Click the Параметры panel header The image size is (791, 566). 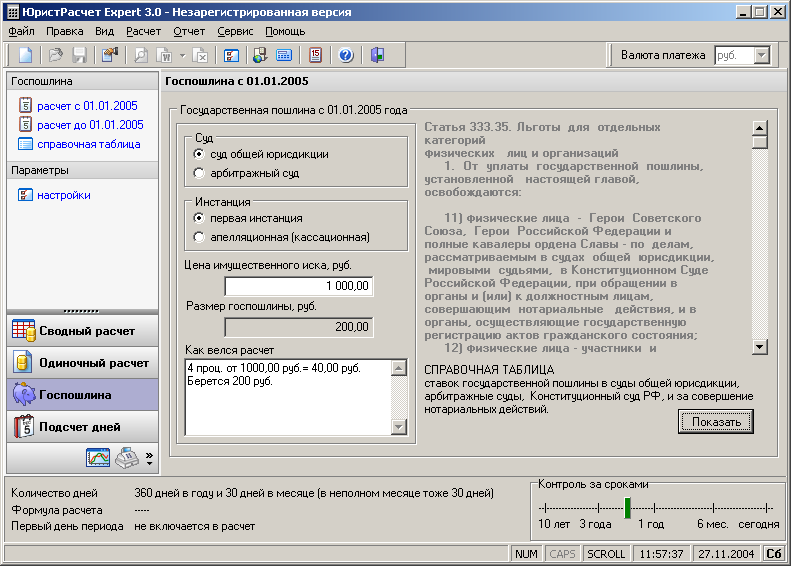point(82,170)
